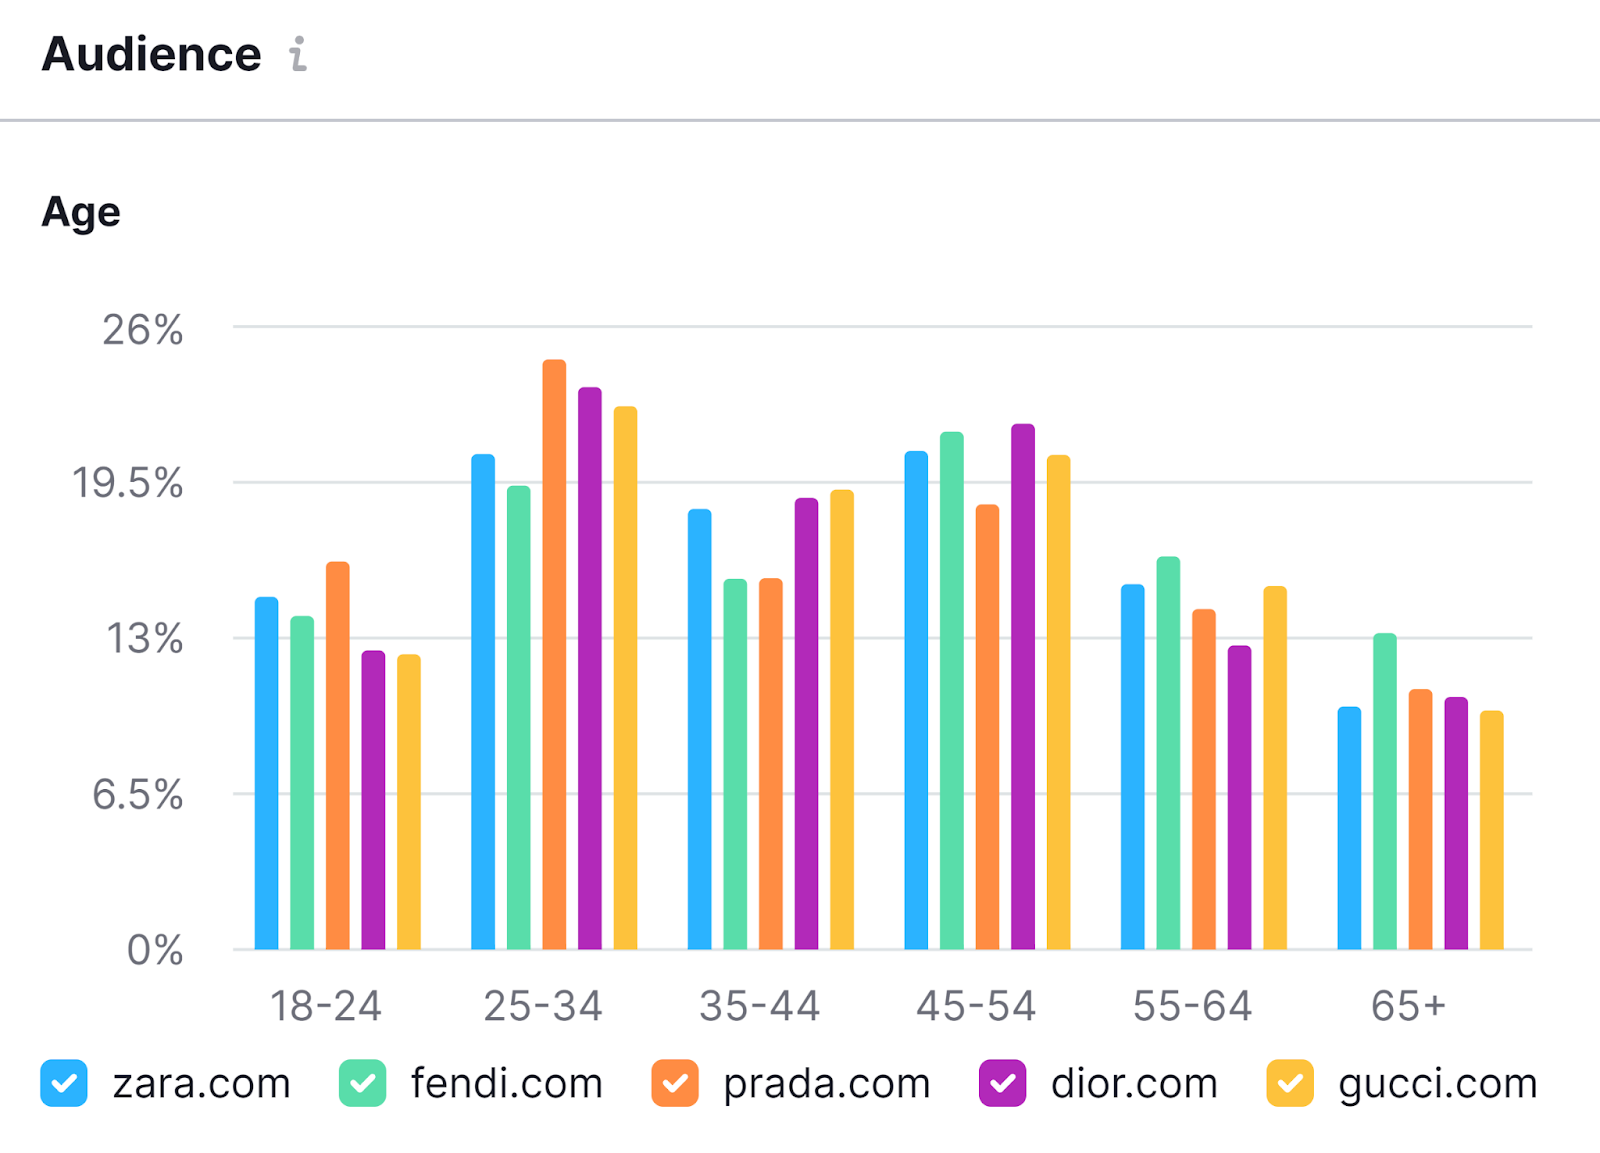This screenshot has height=1153, width=1600.
Task: Click the gucci.com yellow checkmark icon
Action: click(1292, 1083)
